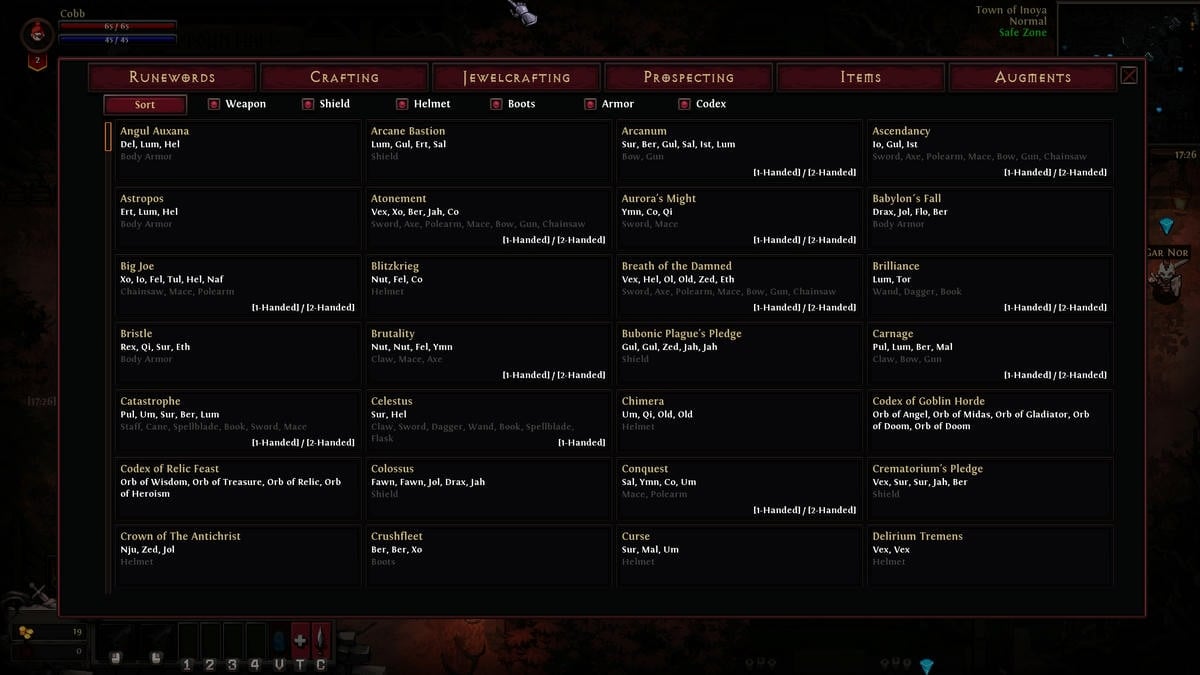Toggle the Weapon filter checkbox
Screen dimensions: 1200x675
tap(214, 104)
